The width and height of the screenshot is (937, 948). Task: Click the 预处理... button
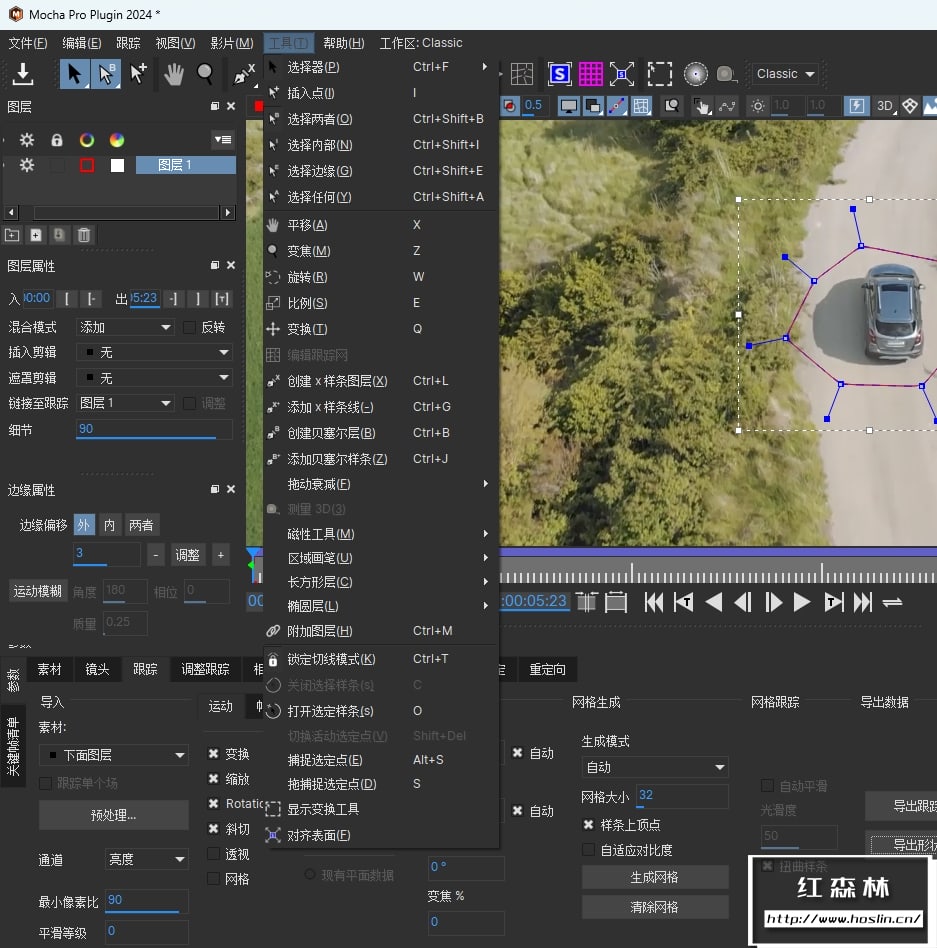113,815
